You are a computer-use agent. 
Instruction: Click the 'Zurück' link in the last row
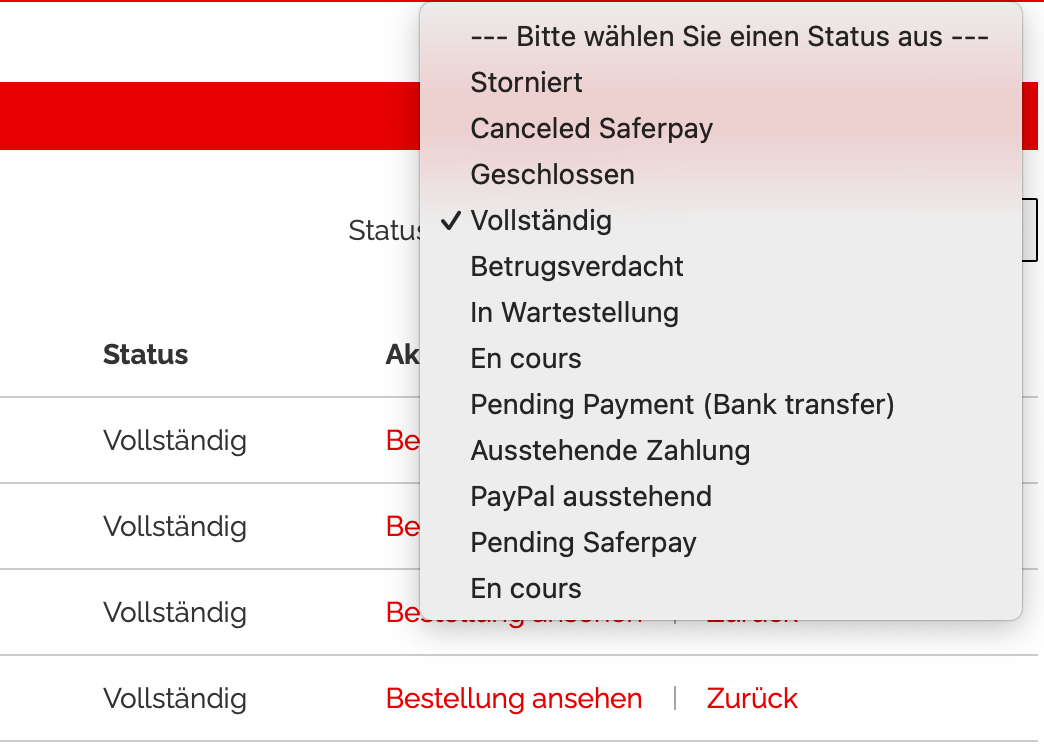tap(752, 698)
